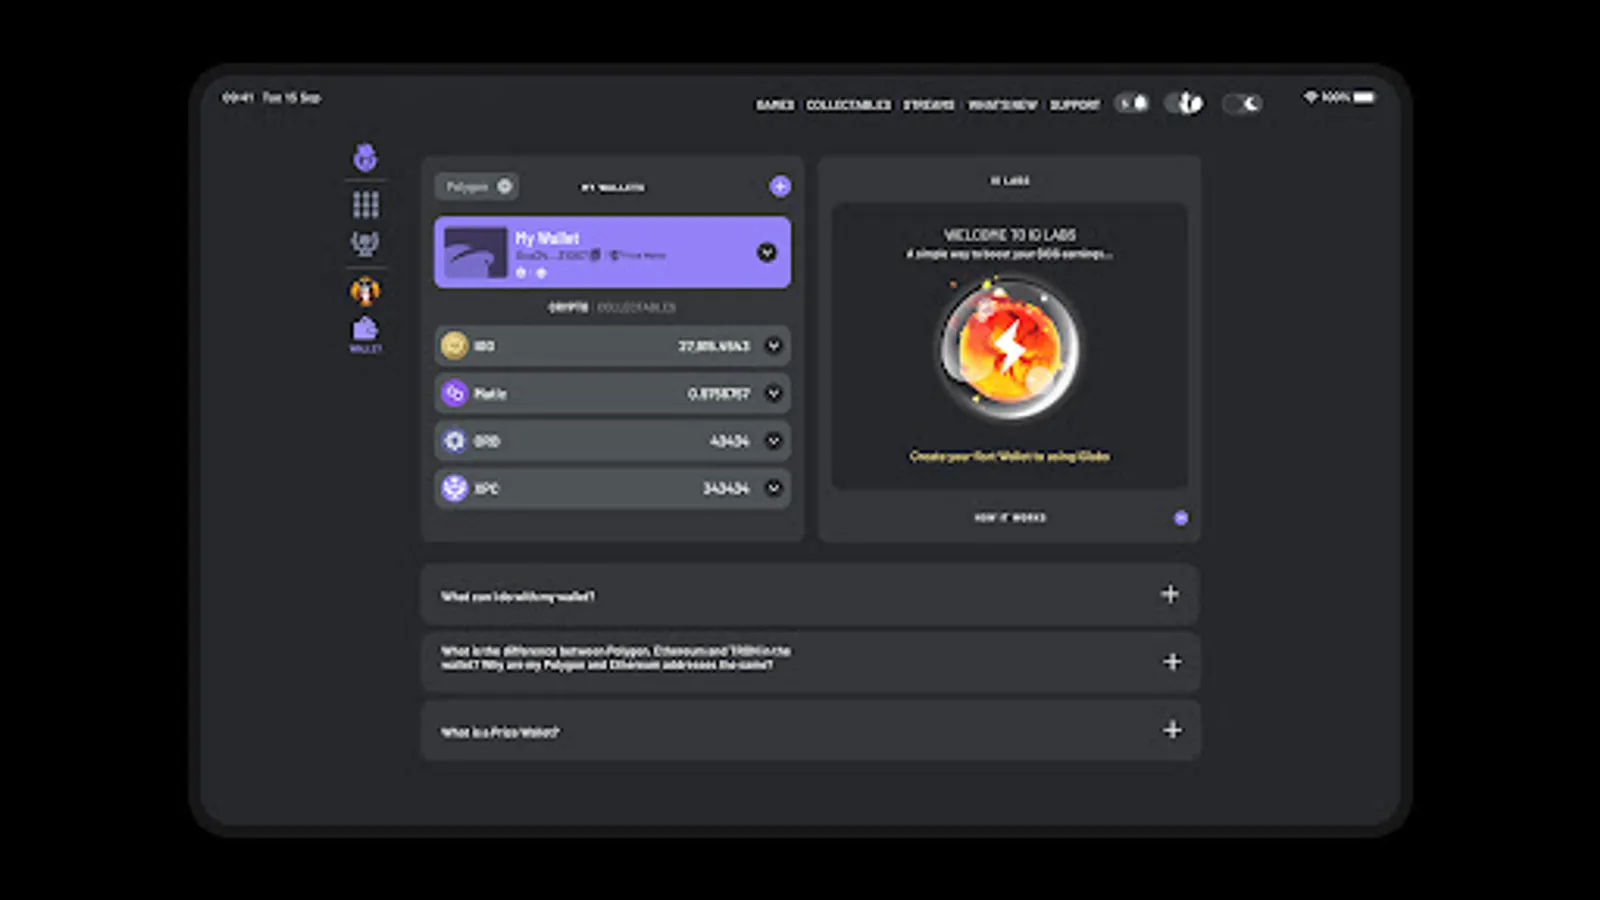Open the Support menu
Viewport: 1600px width, 900px height.
[x=1075, y=104]
